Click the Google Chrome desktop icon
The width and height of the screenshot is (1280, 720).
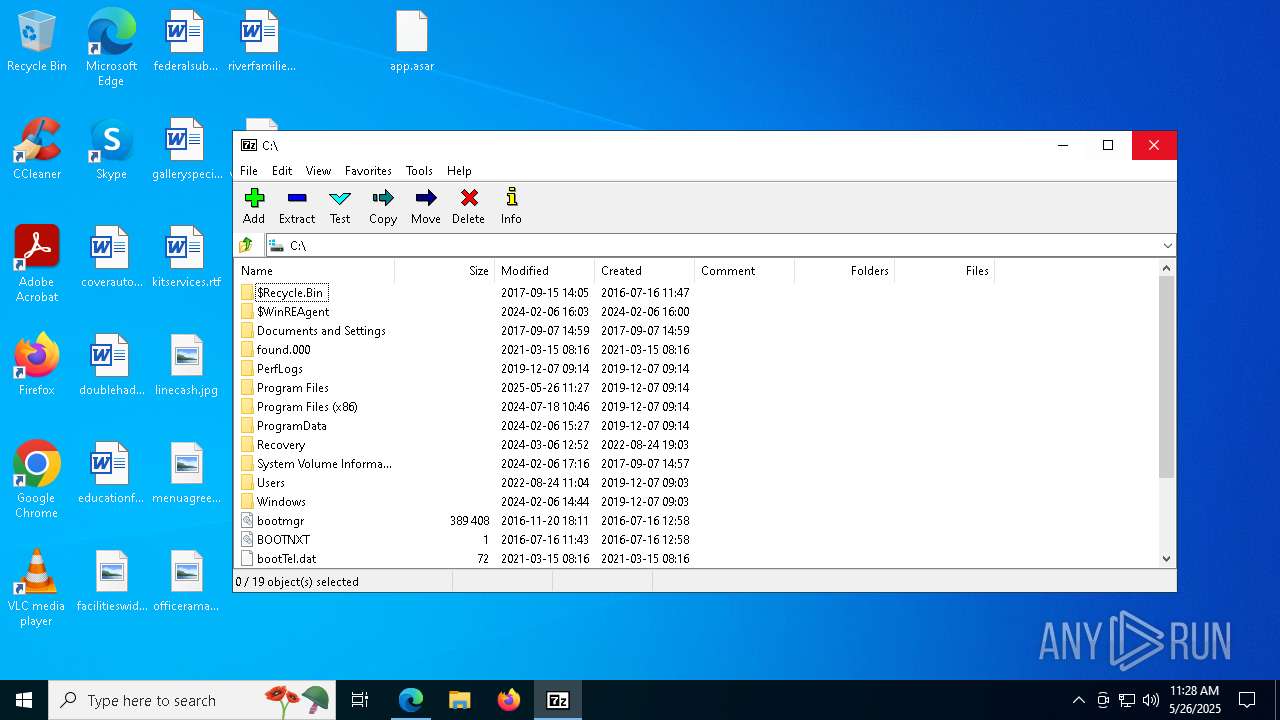click(x=37, y=480)
